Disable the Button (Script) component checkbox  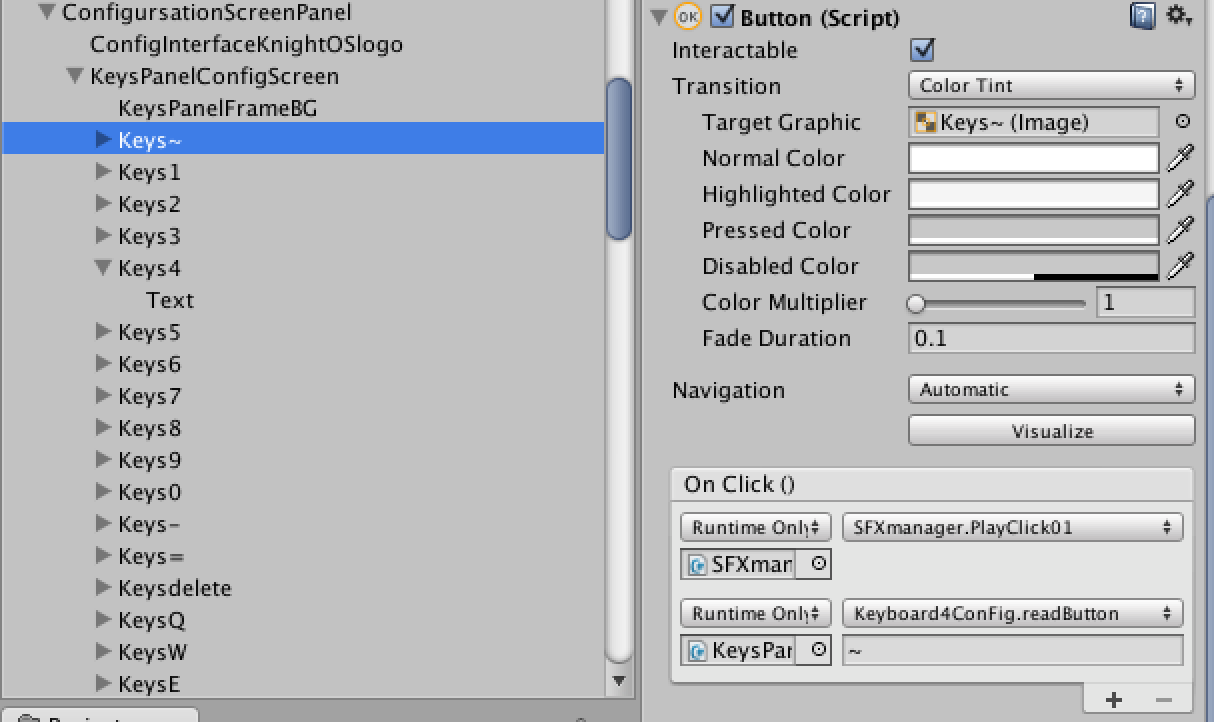pos(722,17)
